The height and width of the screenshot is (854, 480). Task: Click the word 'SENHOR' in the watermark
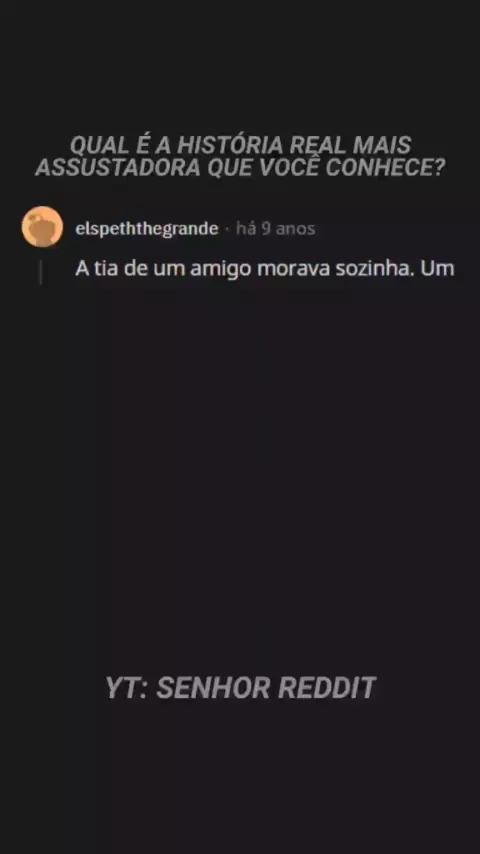213,687
